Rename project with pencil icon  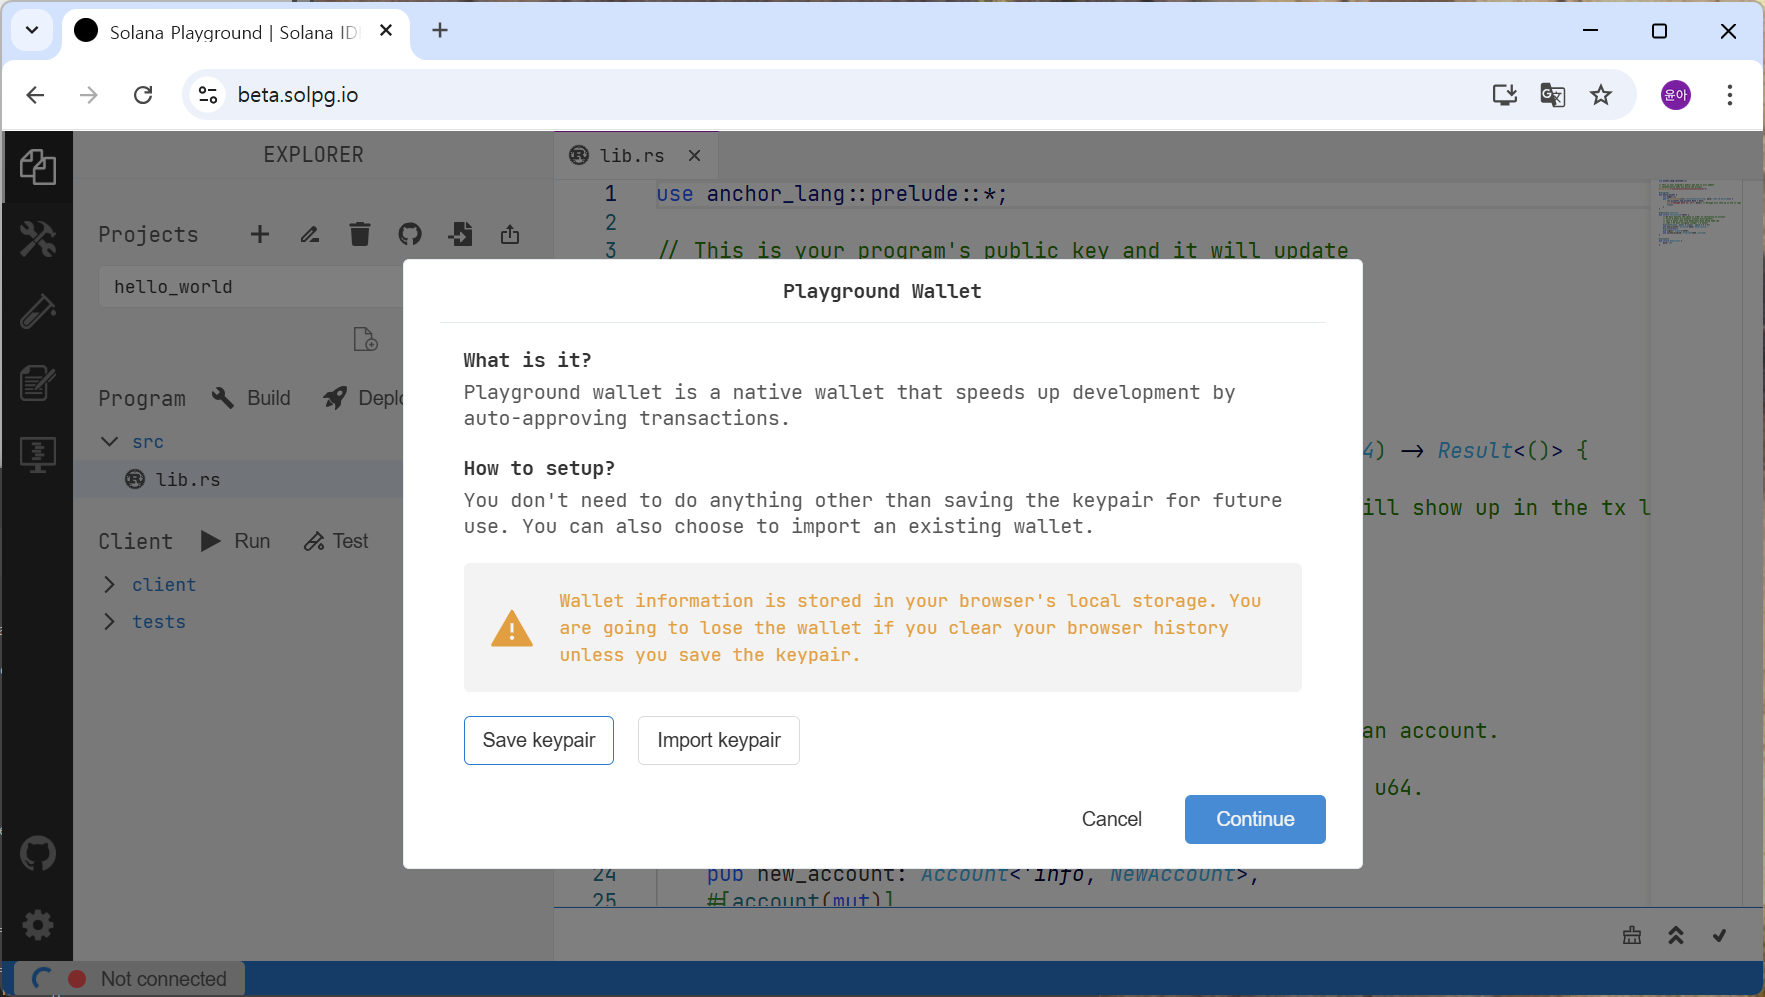coord(310,234)
